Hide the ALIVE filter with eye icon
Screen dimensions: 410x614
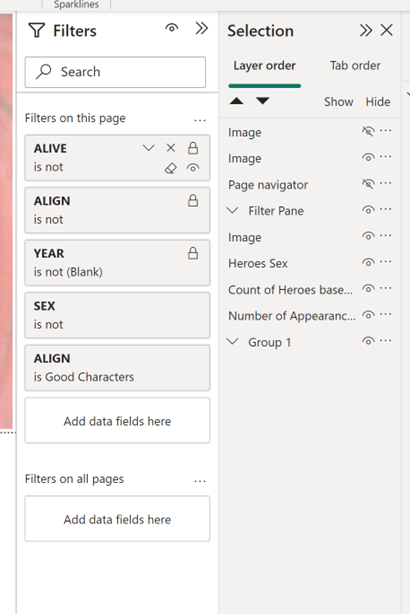[193, 168]
